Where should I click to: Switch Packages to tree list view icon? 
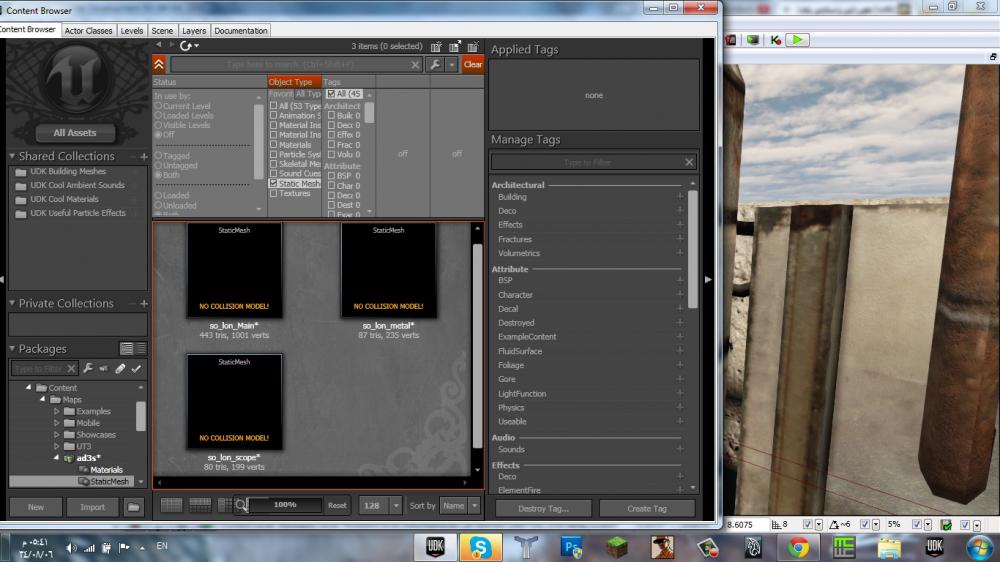[x=127, y=348]
